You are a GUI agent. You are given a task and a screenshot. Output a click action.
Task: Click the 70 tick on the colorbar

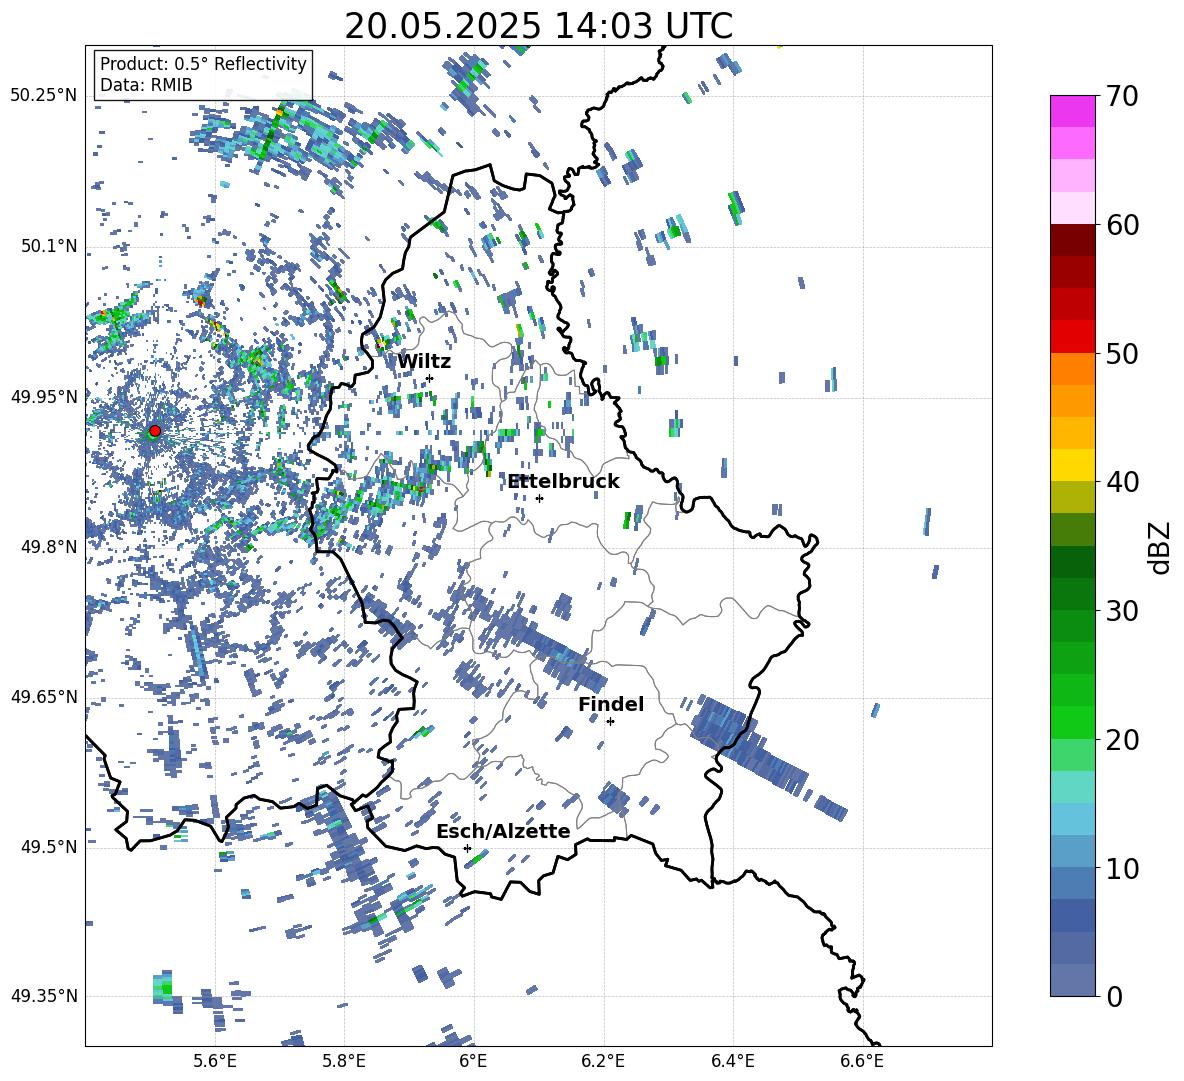click(x=1122, y=97)
